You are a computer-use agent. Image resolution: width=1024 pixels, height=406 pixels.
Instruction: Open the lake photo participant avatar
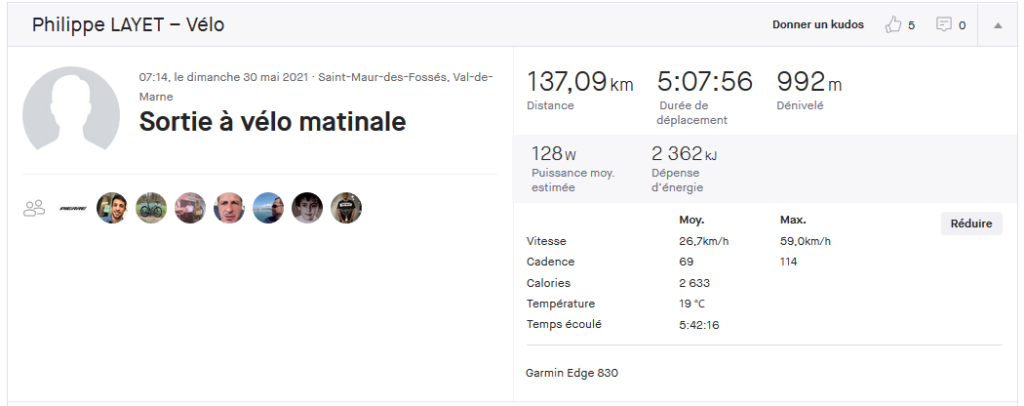(268, 208)
